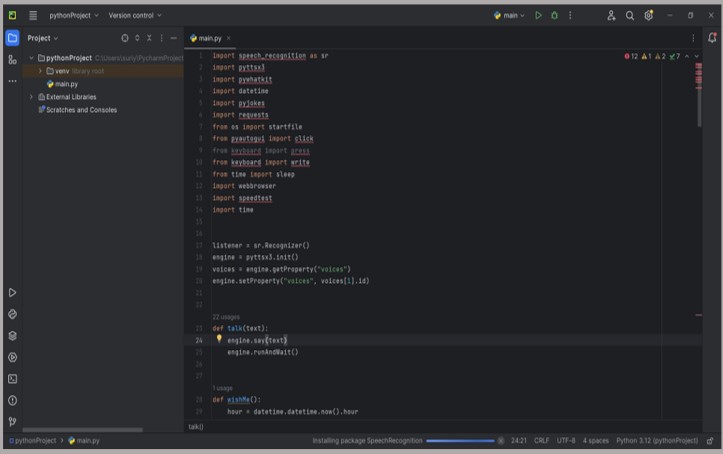Screen dimensions: 723x454
Task: Change CRLF line separator
Action: pyautogui.click(x=541, y=441)
